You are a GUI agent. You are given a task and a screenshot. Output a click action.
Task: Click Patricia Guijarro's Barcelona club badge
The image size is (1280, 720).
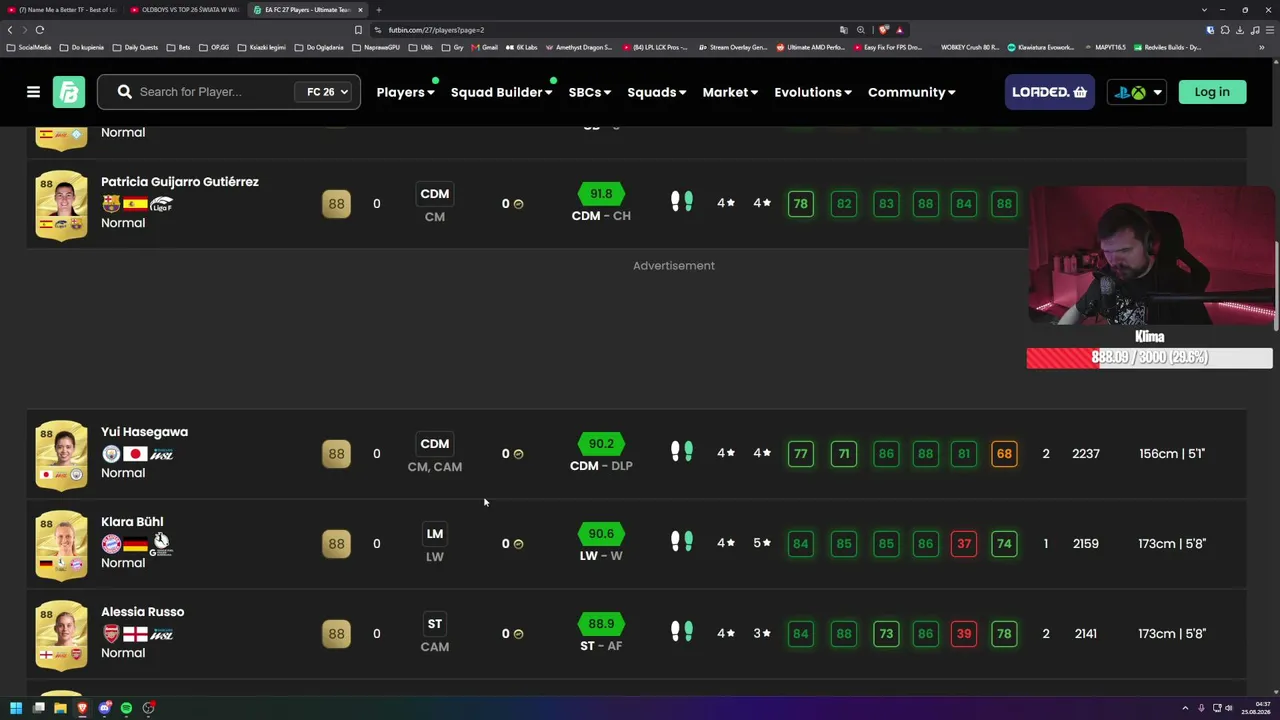click(x=111, y=204)
